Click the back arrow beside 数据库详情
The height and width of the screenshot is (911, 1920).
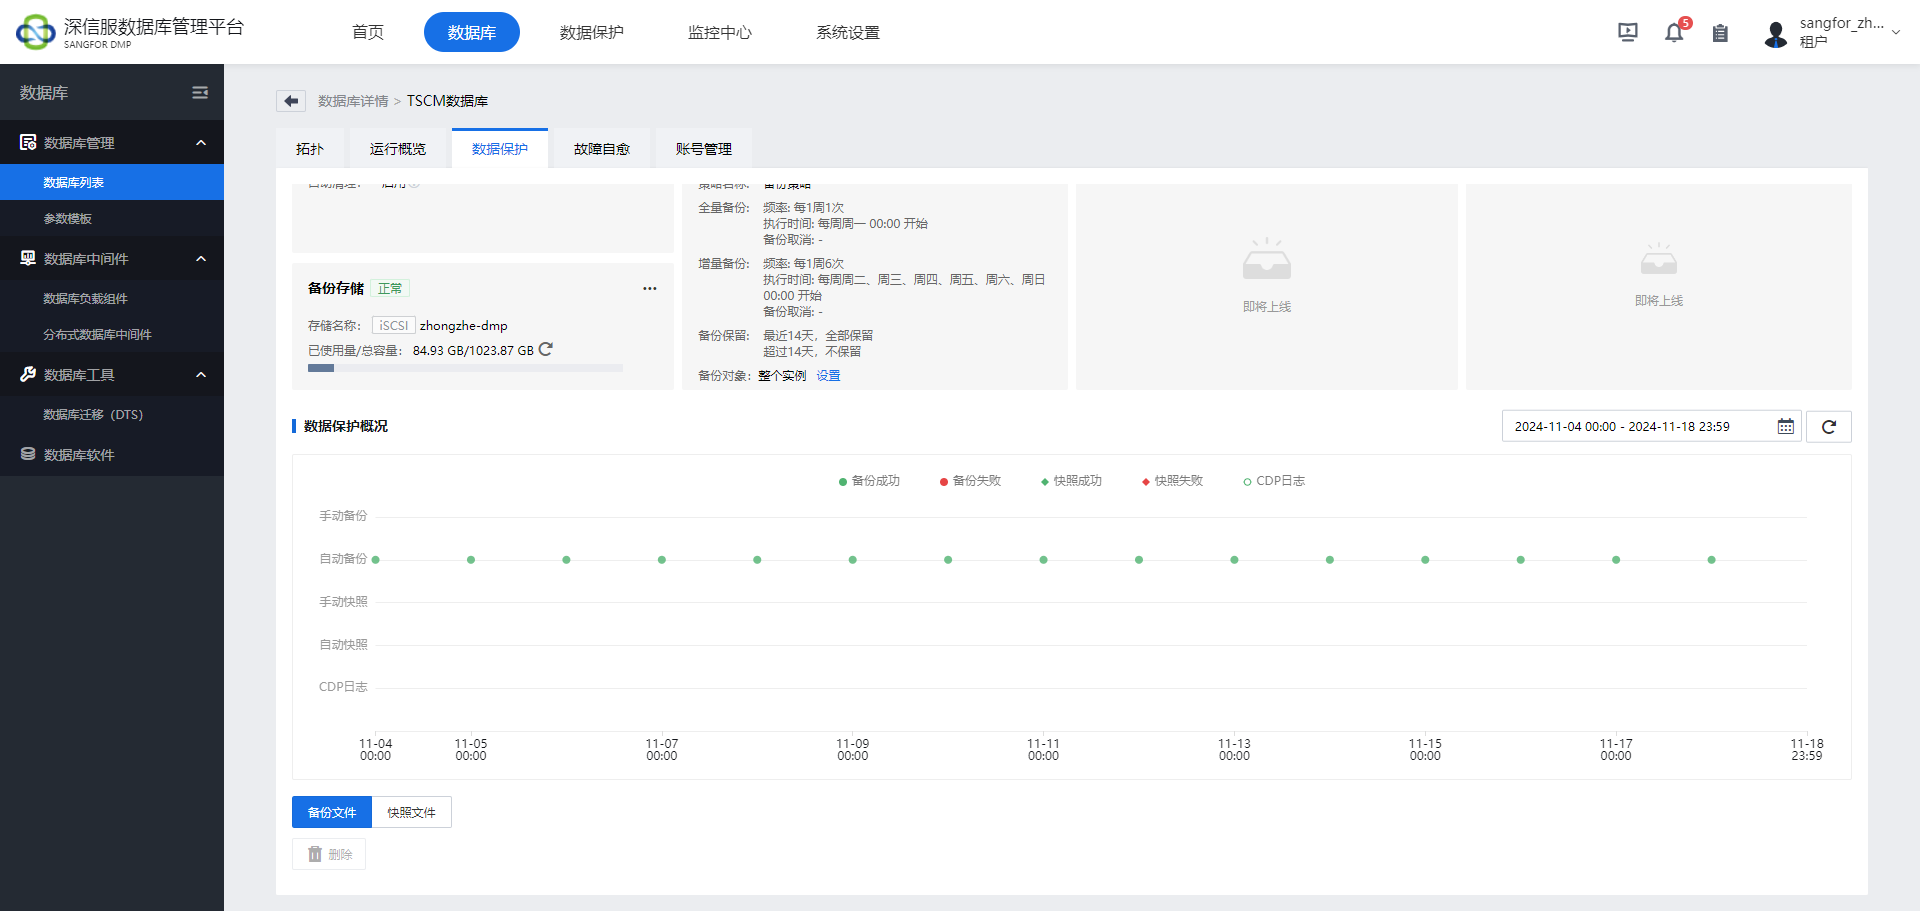click(x=290, y=101)
